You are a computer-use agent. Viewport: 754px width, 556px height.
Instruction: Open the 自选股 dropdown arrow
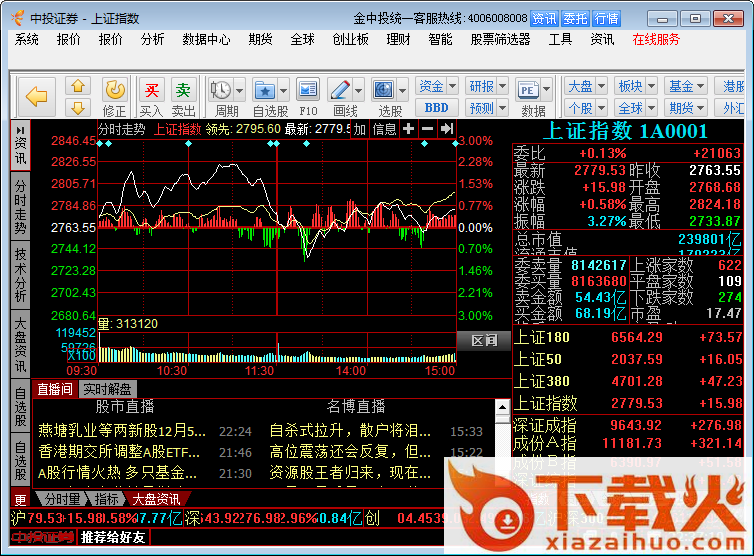pos(284,90)
